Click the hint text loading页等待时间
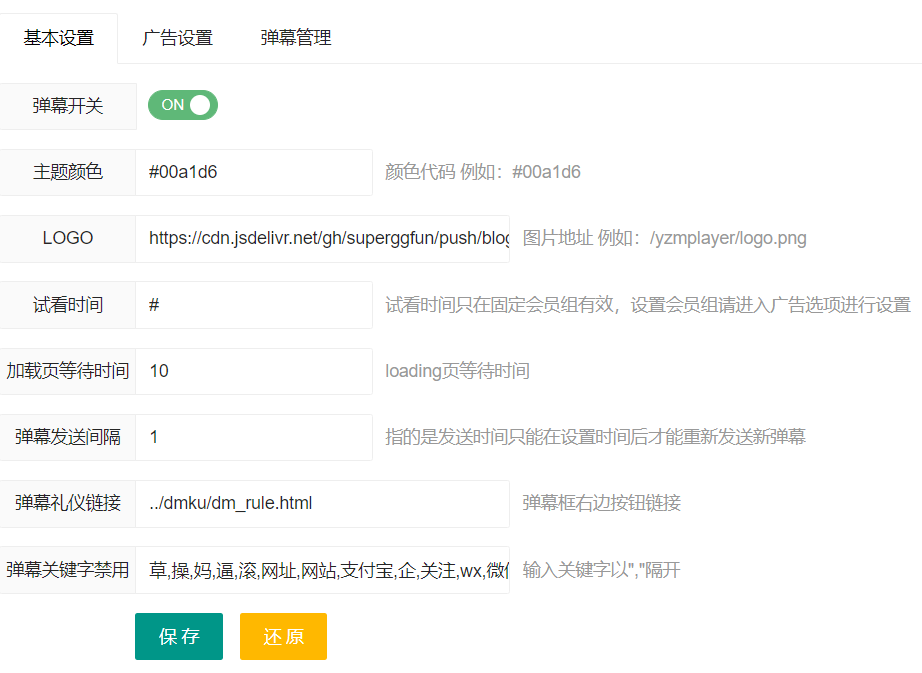This screenshot has height=673, width=922. point(457,371)
